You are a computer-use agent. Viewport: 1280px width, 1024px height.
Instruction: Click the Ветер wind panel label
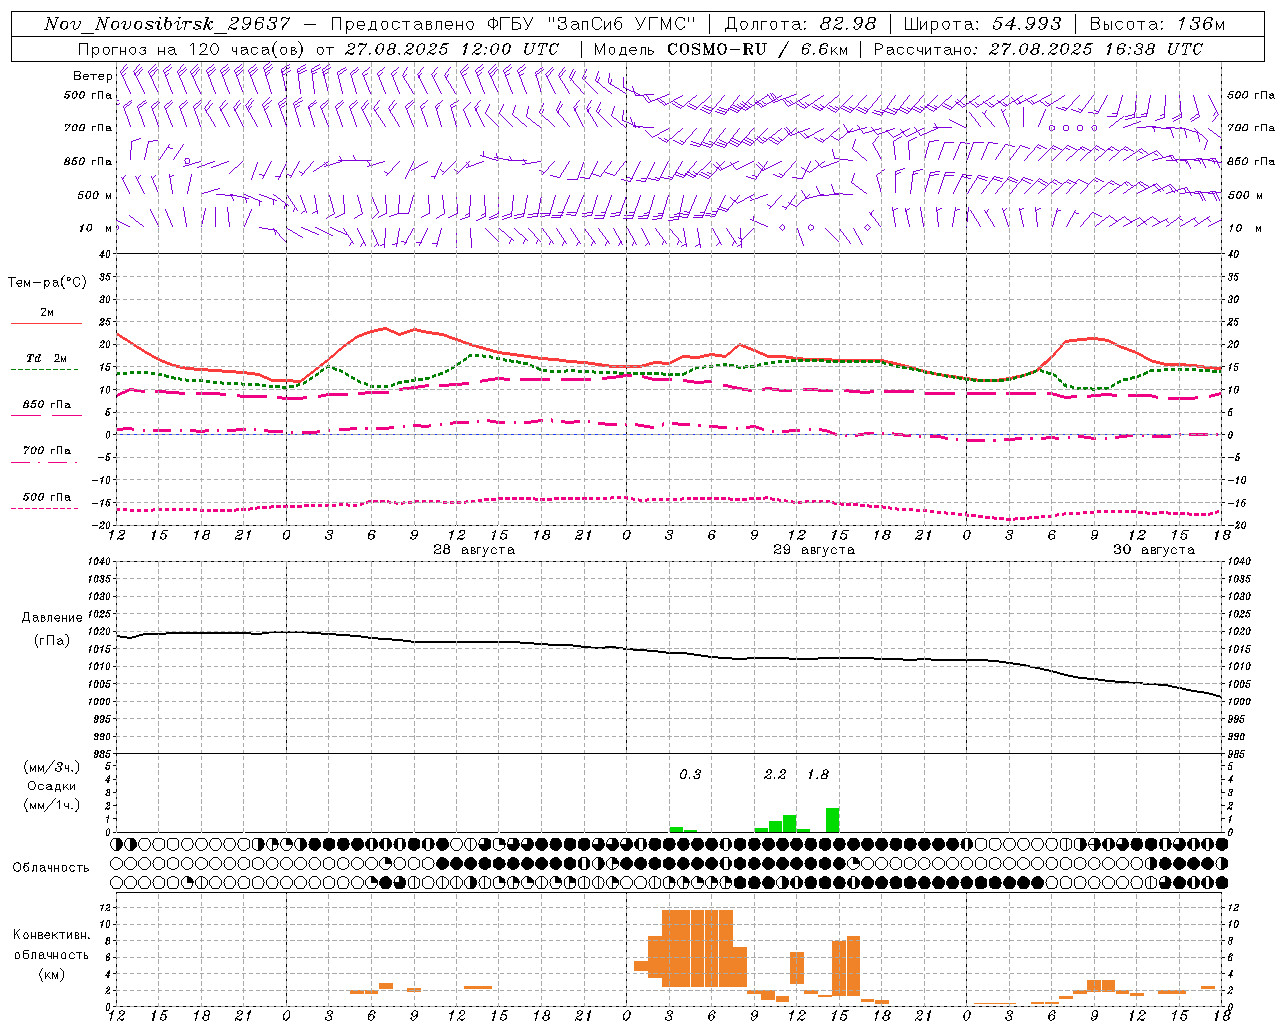click(92, 76)
